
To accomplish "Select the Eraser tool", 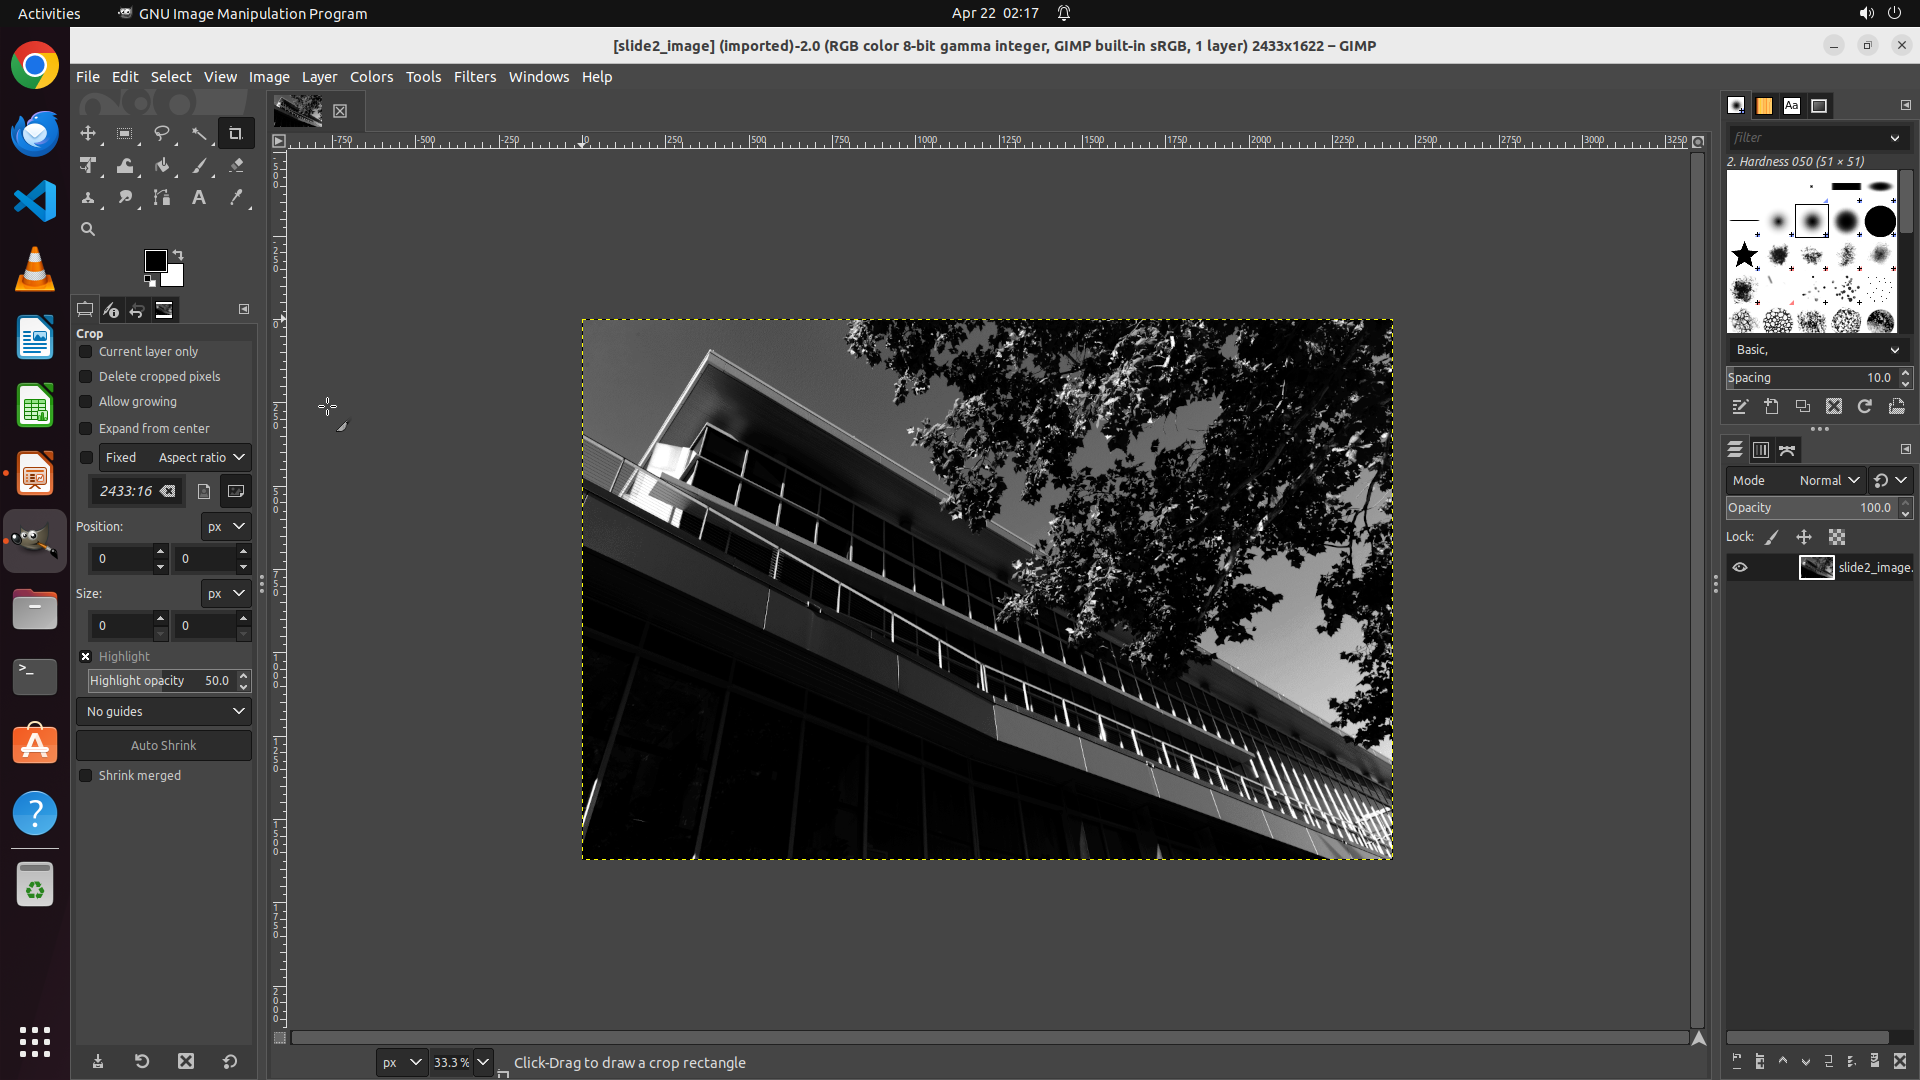I will [236, 166].
